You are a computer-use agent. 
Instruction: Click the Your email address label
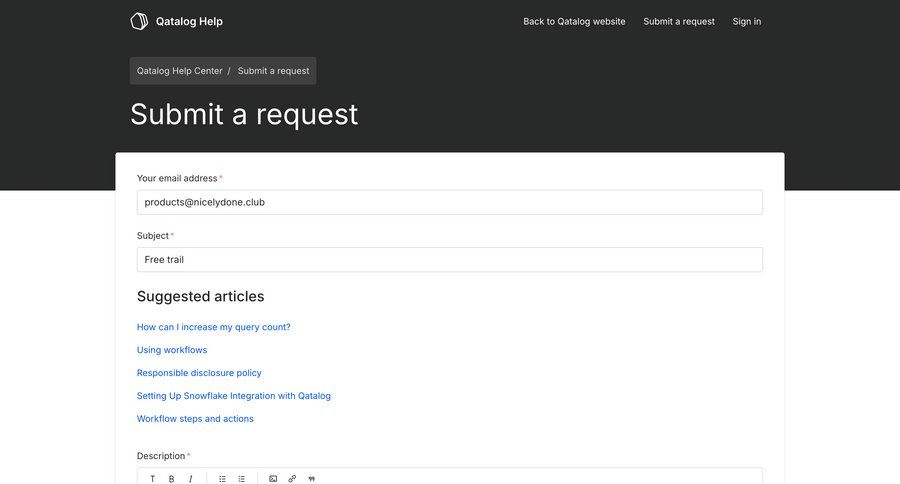pyautogui.click(x=177, y=178)
